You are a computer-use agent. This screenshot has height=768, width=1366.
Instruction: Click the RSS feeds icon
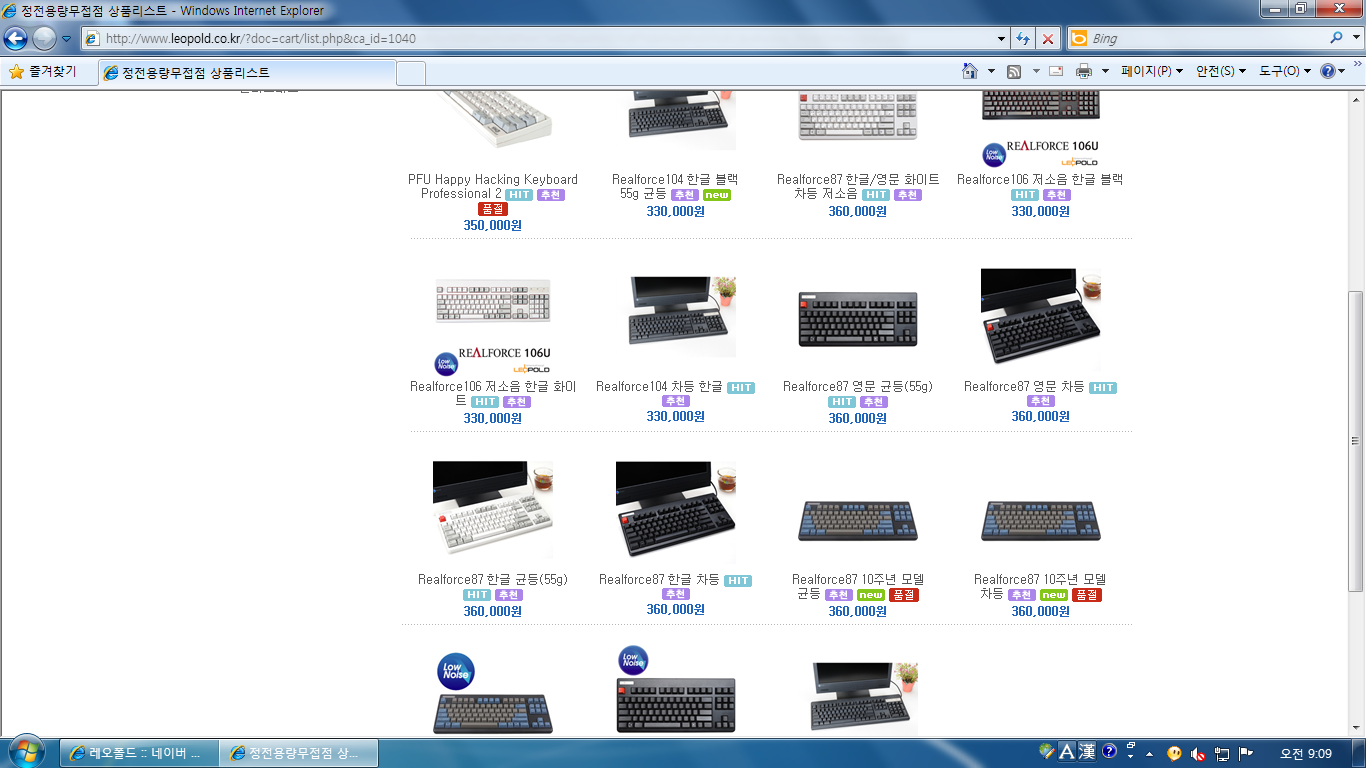pos(1013,71)
